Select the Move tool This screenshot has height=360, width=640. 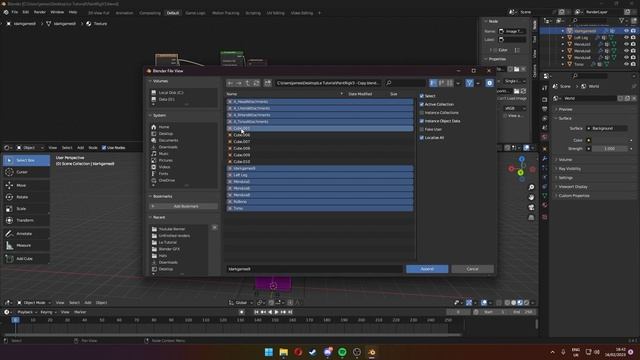[26, 185]
